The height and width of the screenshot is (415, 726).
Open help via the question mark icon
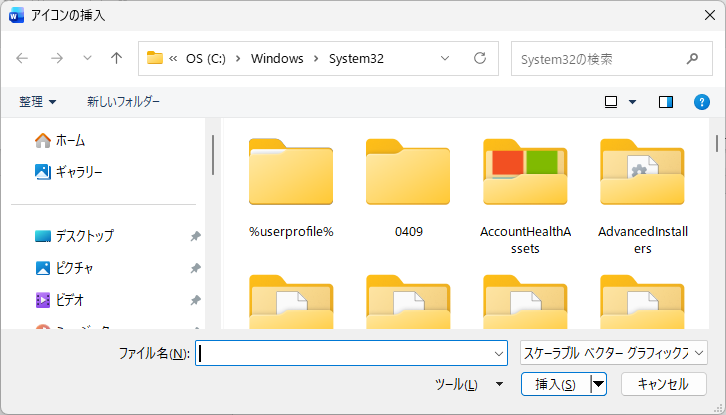(x=701, y=102)
